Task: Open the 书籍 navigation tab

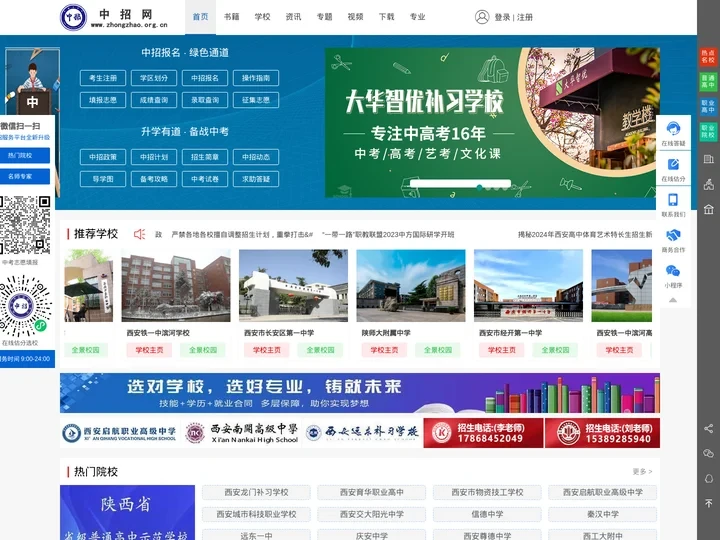Action: tap(231, 17)
